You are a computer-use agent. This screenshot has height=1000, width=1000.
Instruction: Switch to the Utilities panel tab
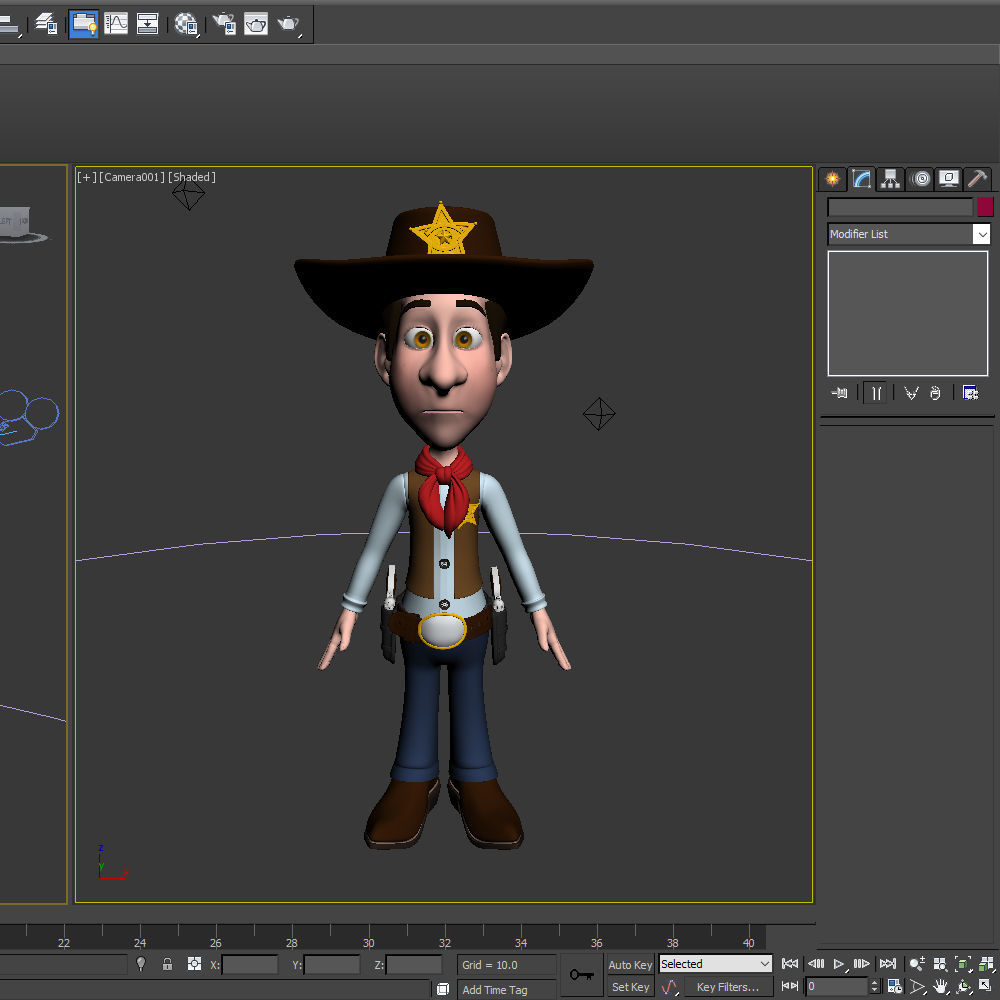click(x=977, y=179)
